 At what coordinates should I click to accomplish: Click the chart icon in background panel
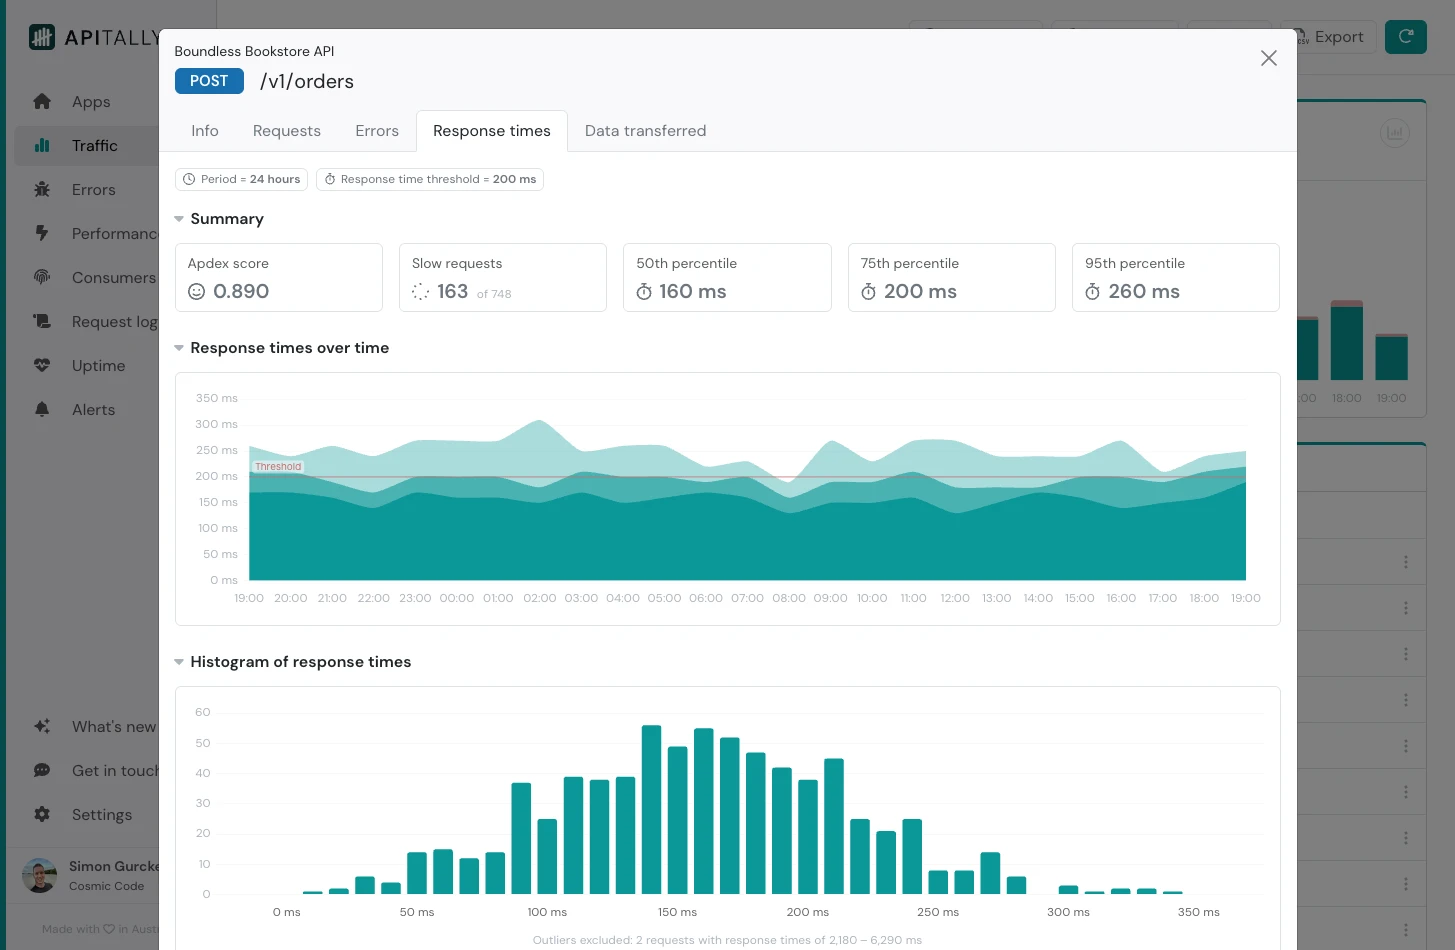point(1395,132)
